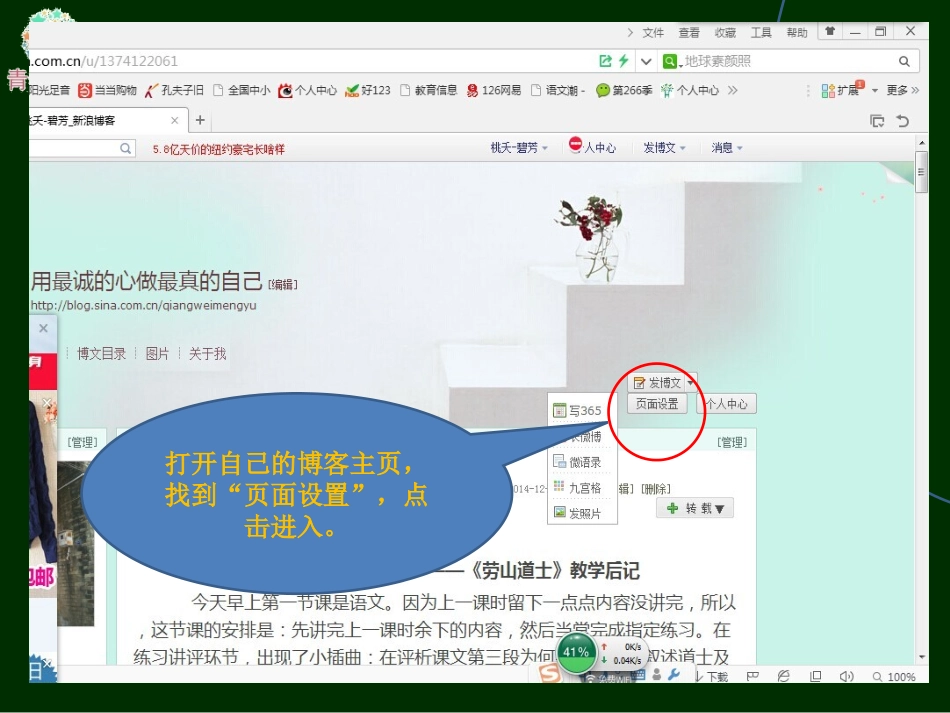Open the 查看 menu
Viewport: 950px width, 713px height.
pos(688,33)
